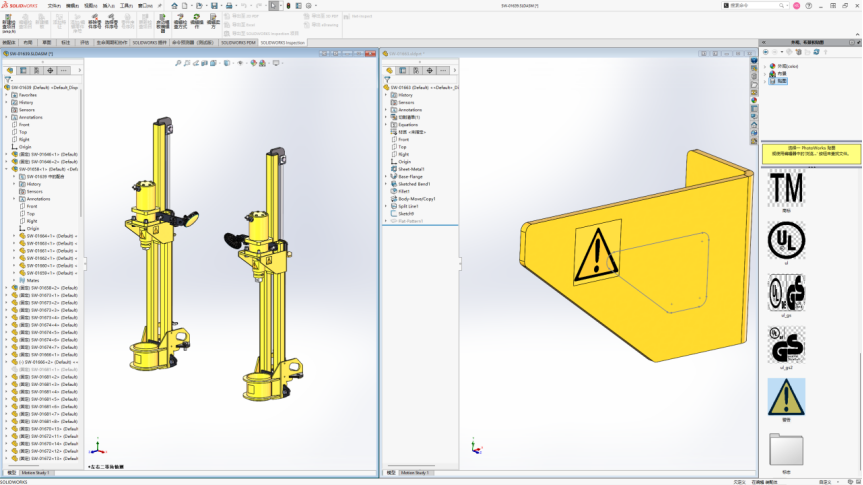Expand the Annotations node in right part tree
Viewport: 863px width, 485px height.
(x=385, y=110)
